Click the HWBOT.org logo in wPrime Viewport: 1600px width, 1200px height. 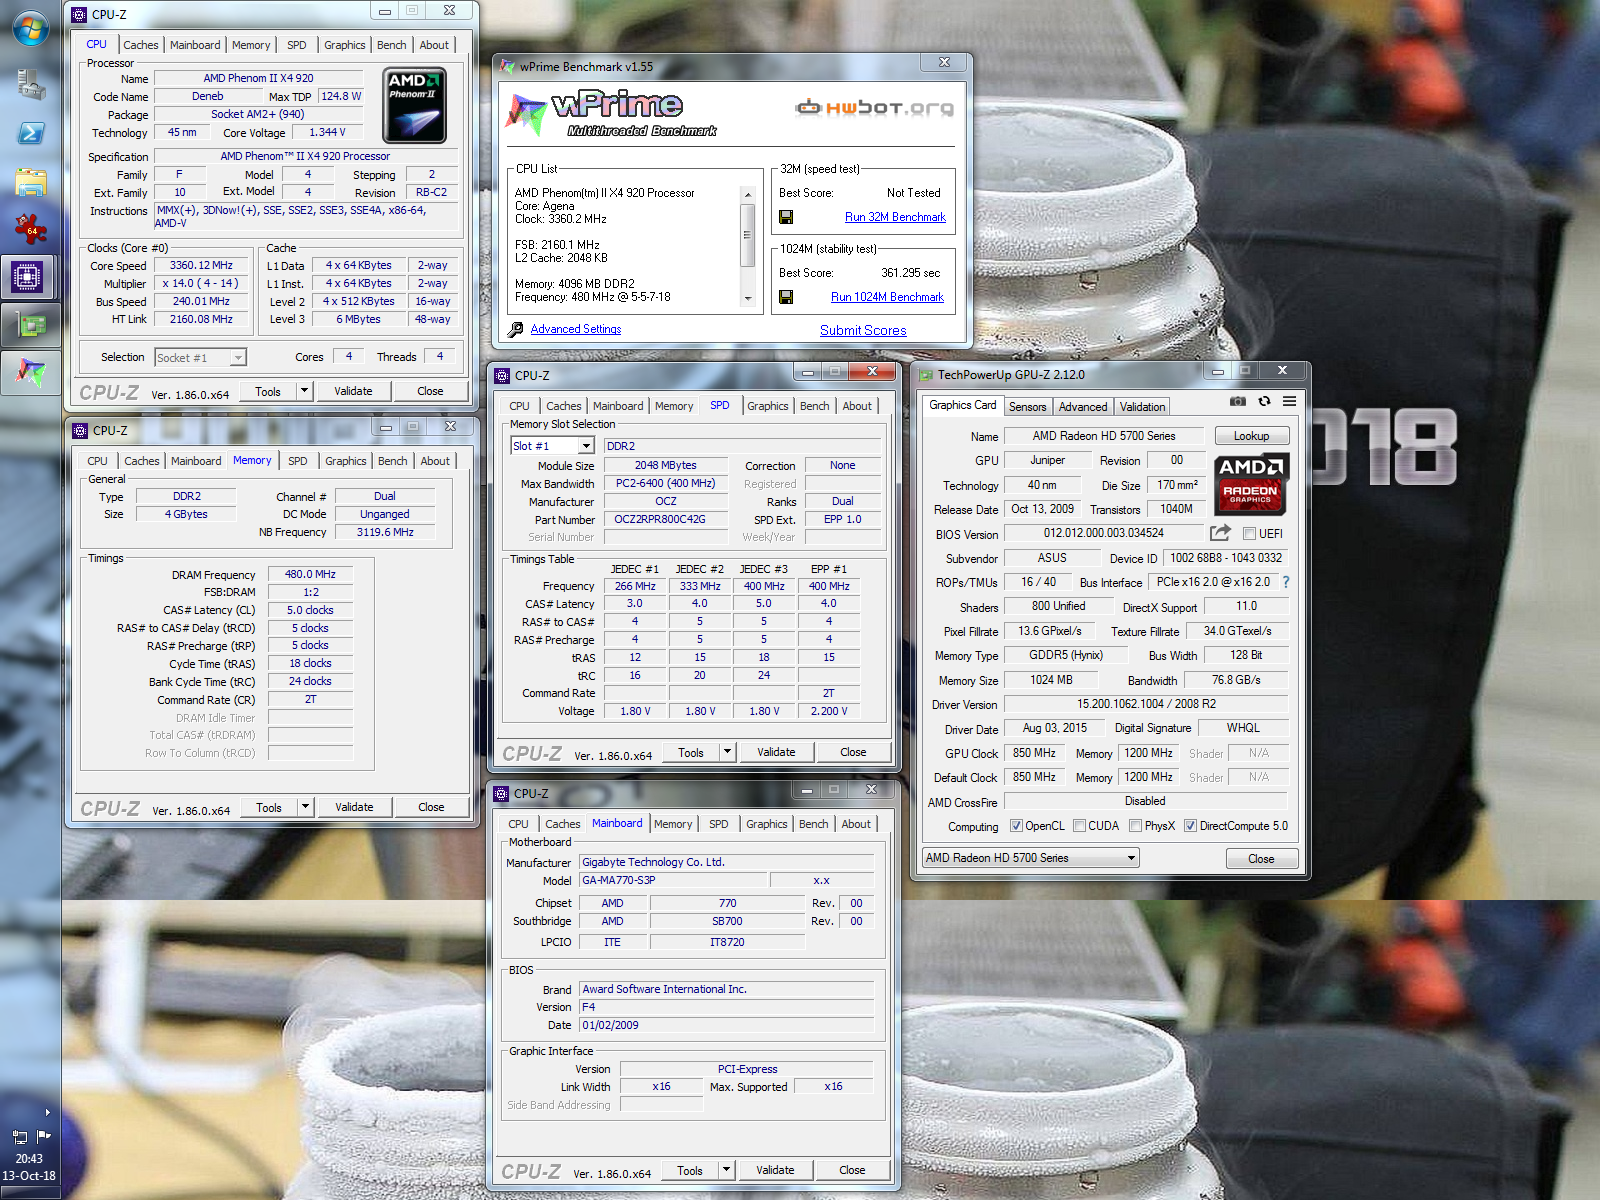point(875,107)
